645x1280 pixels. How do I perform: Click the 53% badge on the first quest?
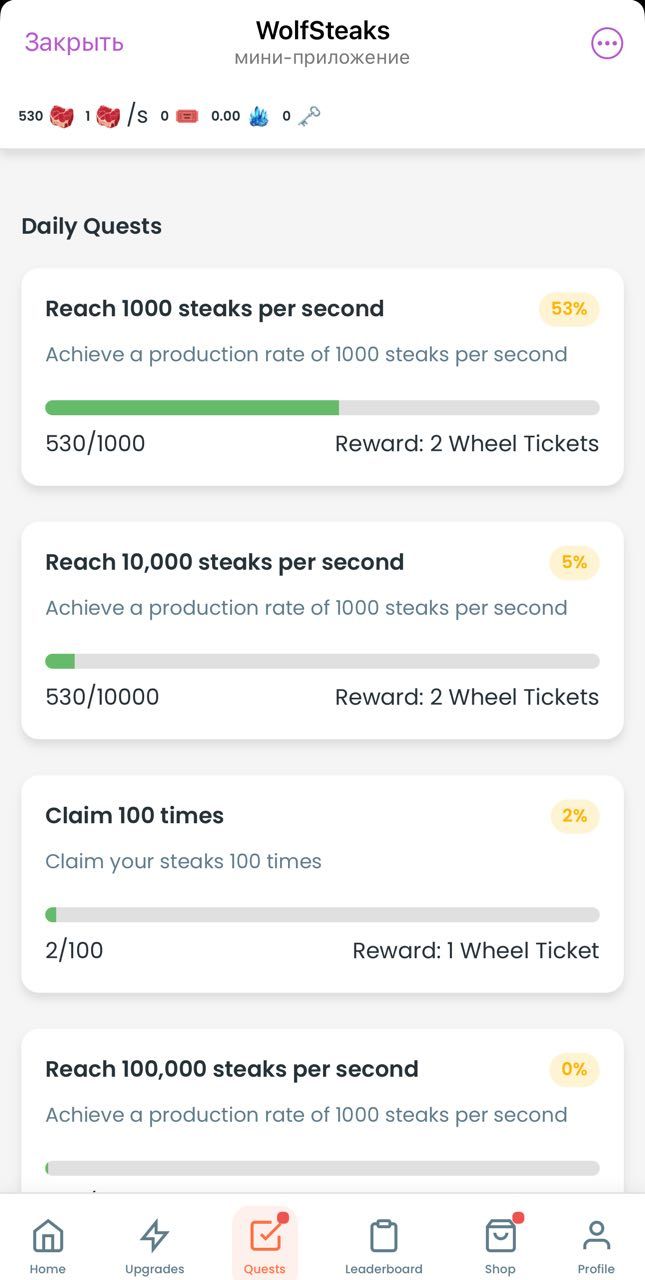568,308
